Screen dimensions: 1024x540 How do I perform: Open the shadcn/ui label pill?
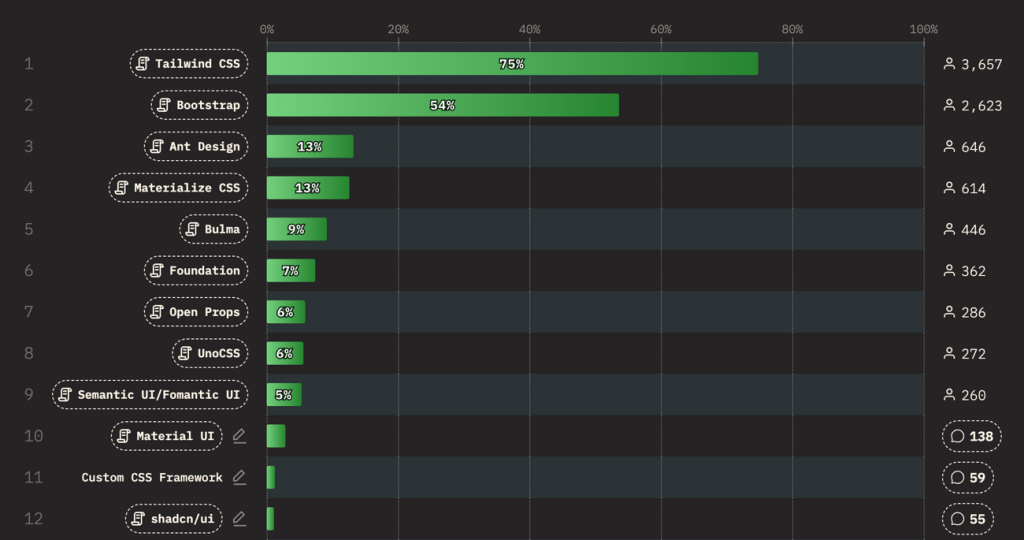174,518
